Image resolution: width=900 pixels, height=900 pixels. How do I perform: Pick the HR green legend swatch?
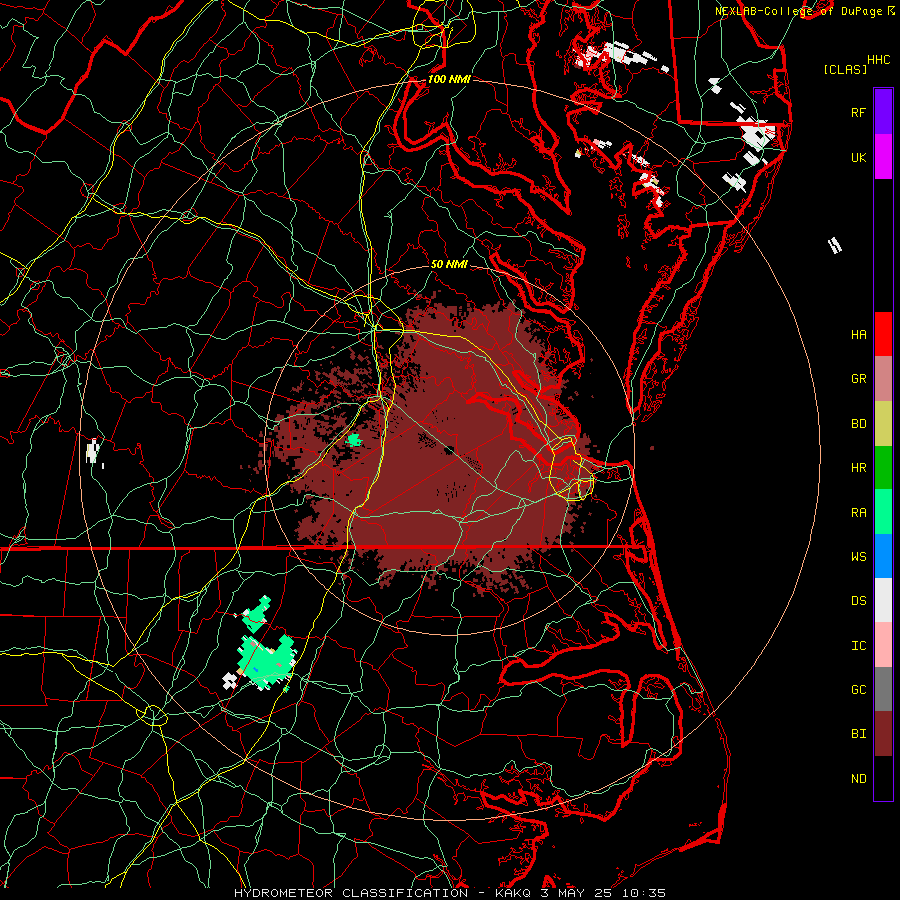click(883, 468)
